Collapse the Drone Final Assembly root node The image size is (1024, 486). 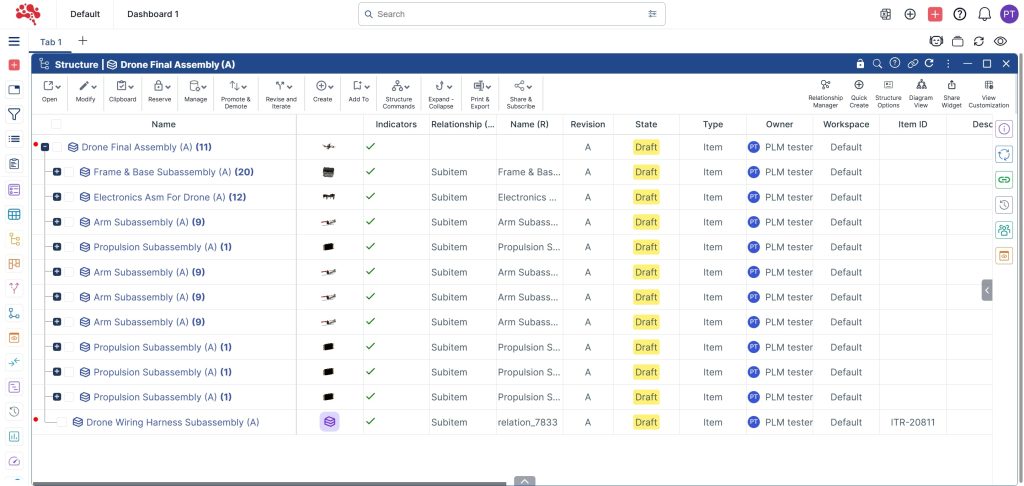click(45, 147)
